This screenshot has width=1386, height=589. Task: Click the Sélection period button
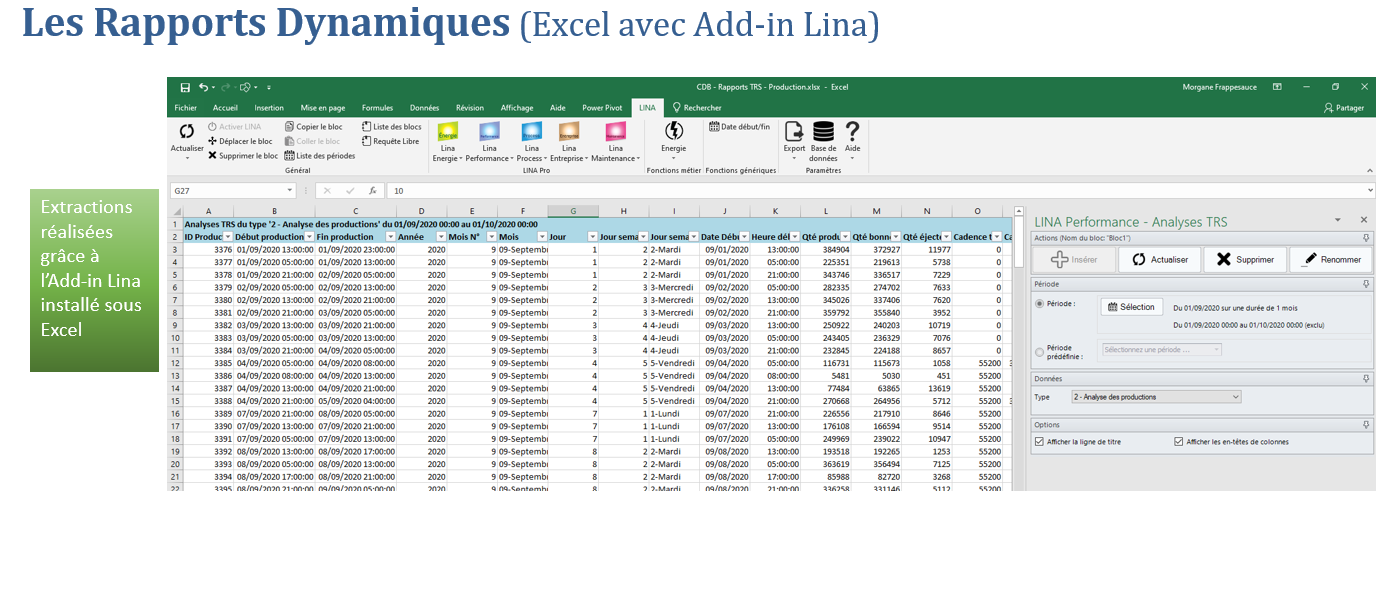(1131, 307)
